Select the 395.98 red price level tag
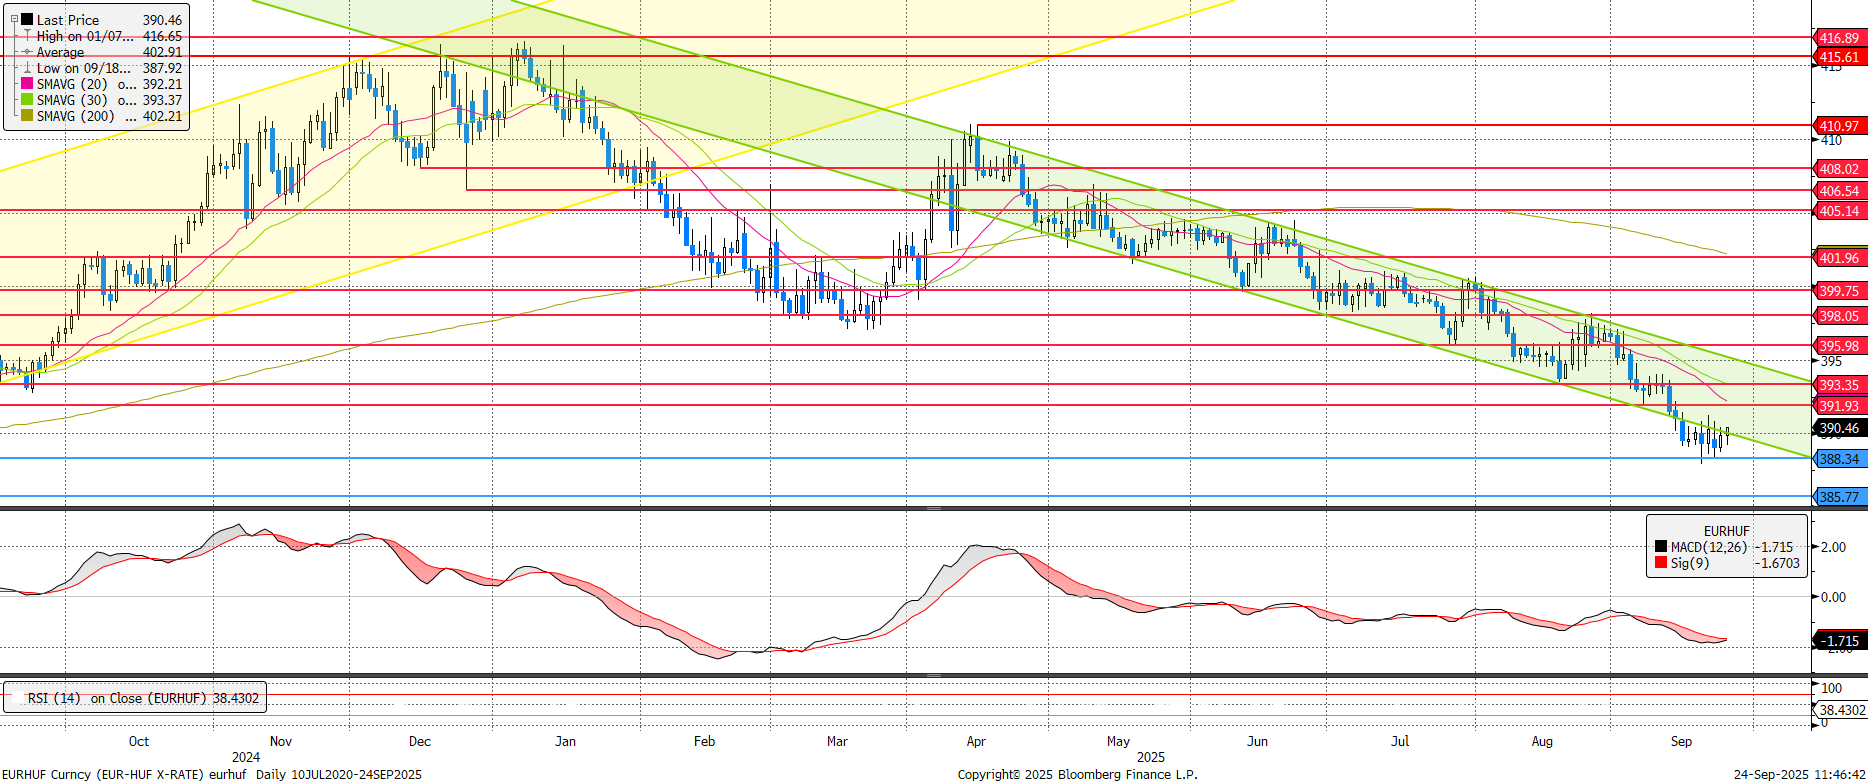This screenshot has width=1868, height=783. point(1840,346)
